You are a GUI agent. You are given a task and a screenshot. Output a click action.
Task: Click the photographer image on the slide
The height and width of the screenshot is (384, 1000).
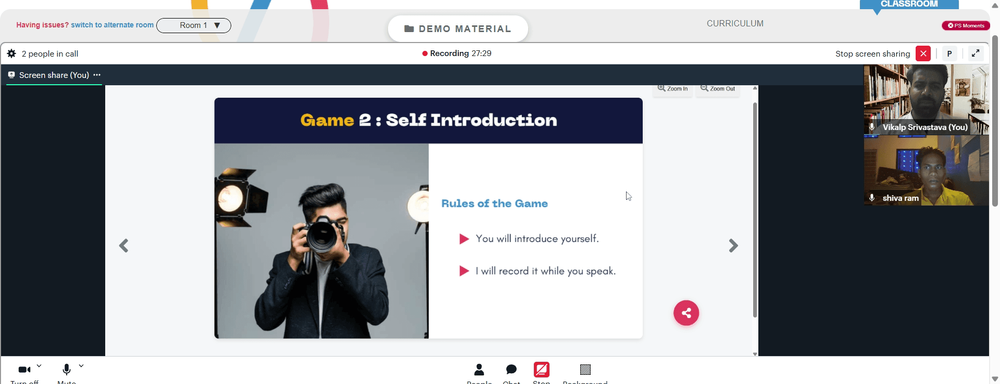click(321, 241)
